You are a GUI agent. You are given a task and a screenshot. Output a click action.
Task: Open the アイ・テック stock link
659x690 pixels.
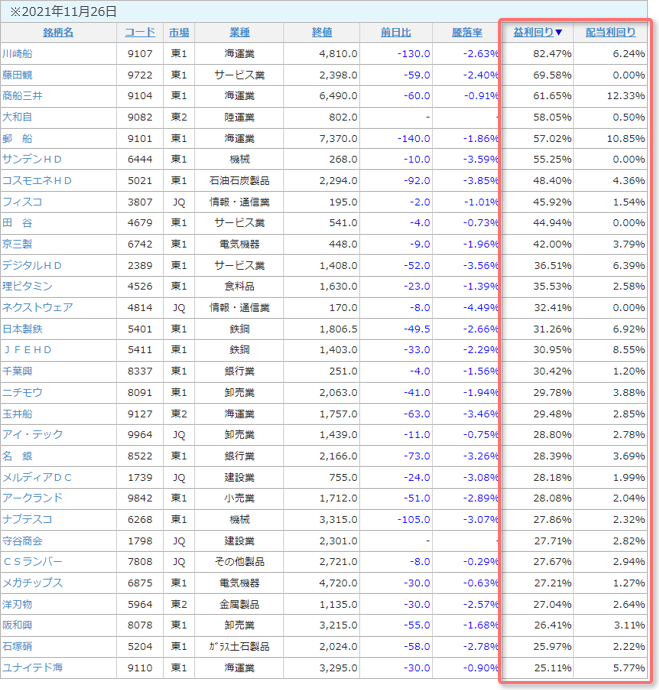(33, 435)
